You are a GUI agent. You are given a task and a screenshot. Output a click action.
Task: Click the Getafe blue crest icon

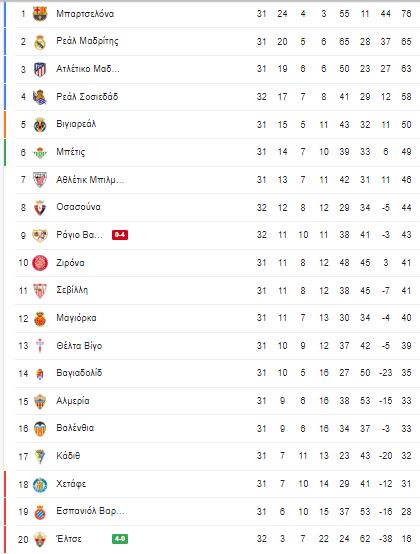point(40,485)
